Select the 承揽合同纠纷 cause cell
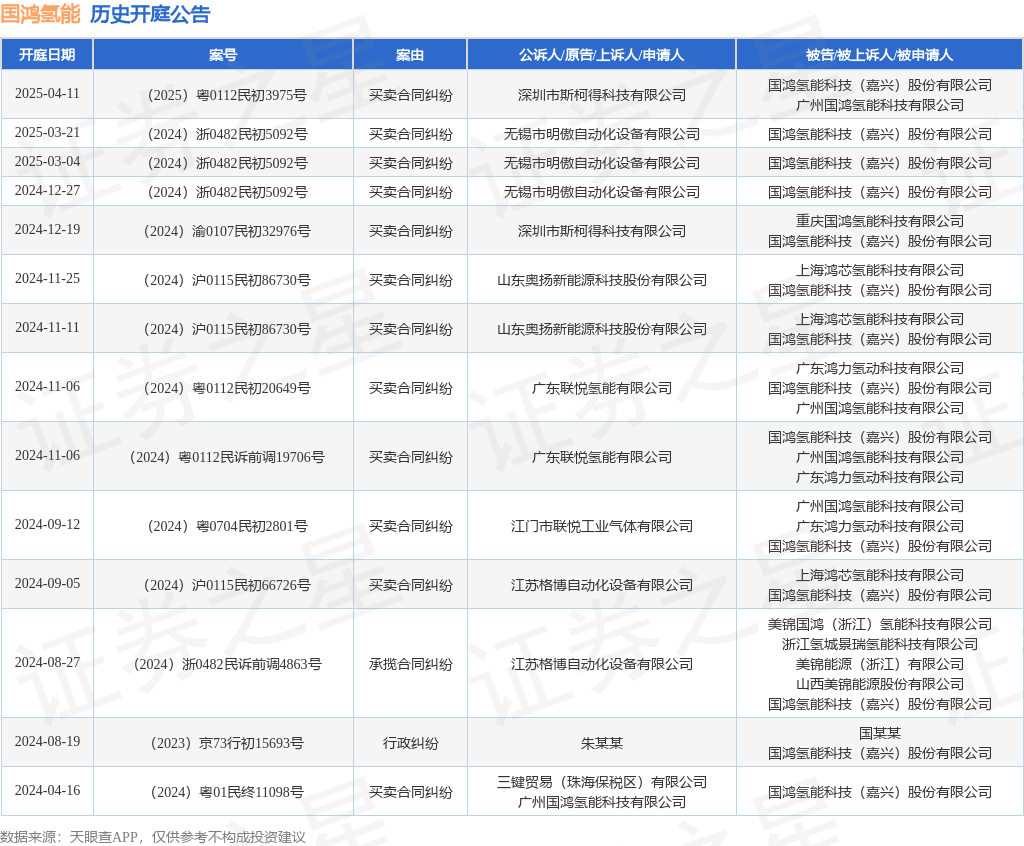1024x846 pixels. click(x=410, y=664)
